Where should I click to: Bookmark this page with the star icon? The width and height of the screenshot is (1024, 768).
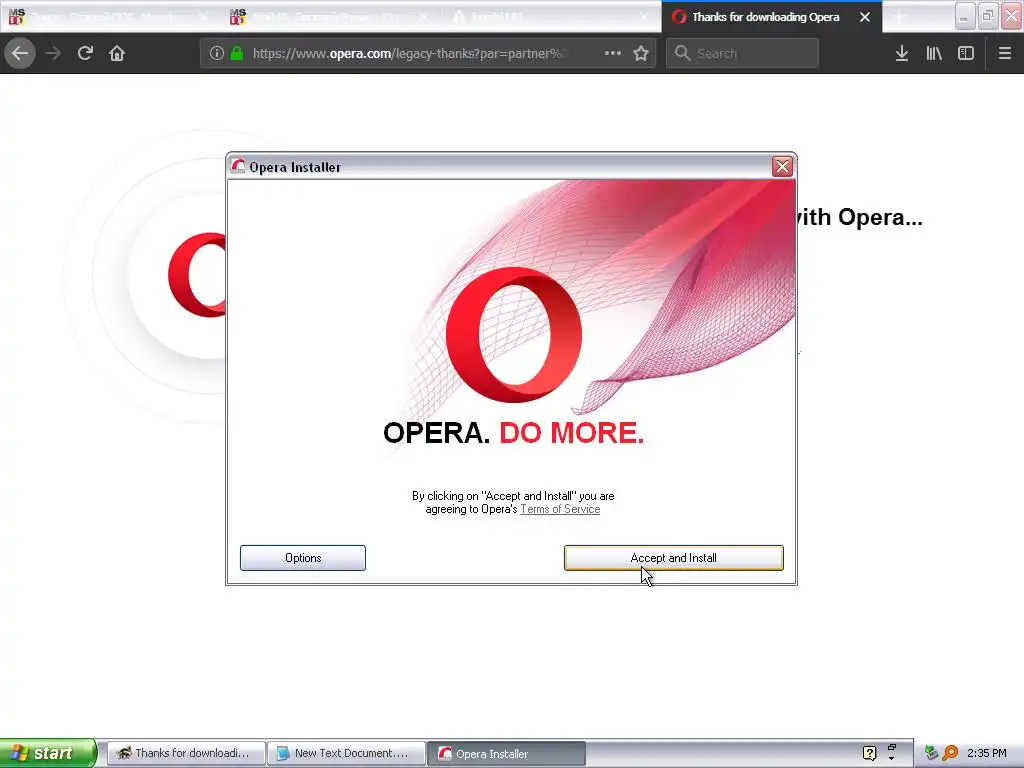[x=641, y=54]
